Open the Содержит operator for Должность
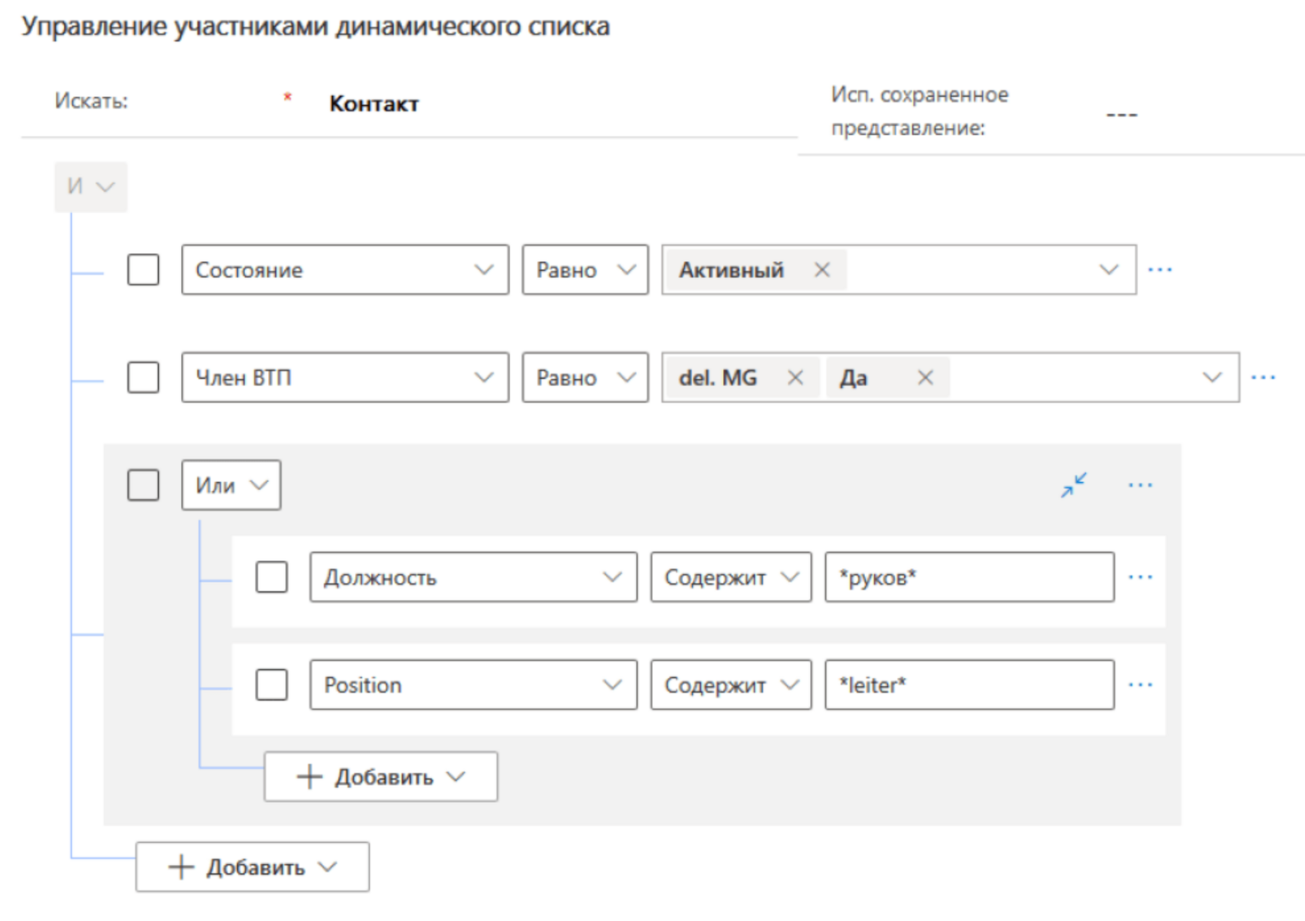Viewport: 1305px width, 921px height. pos(731,577)
